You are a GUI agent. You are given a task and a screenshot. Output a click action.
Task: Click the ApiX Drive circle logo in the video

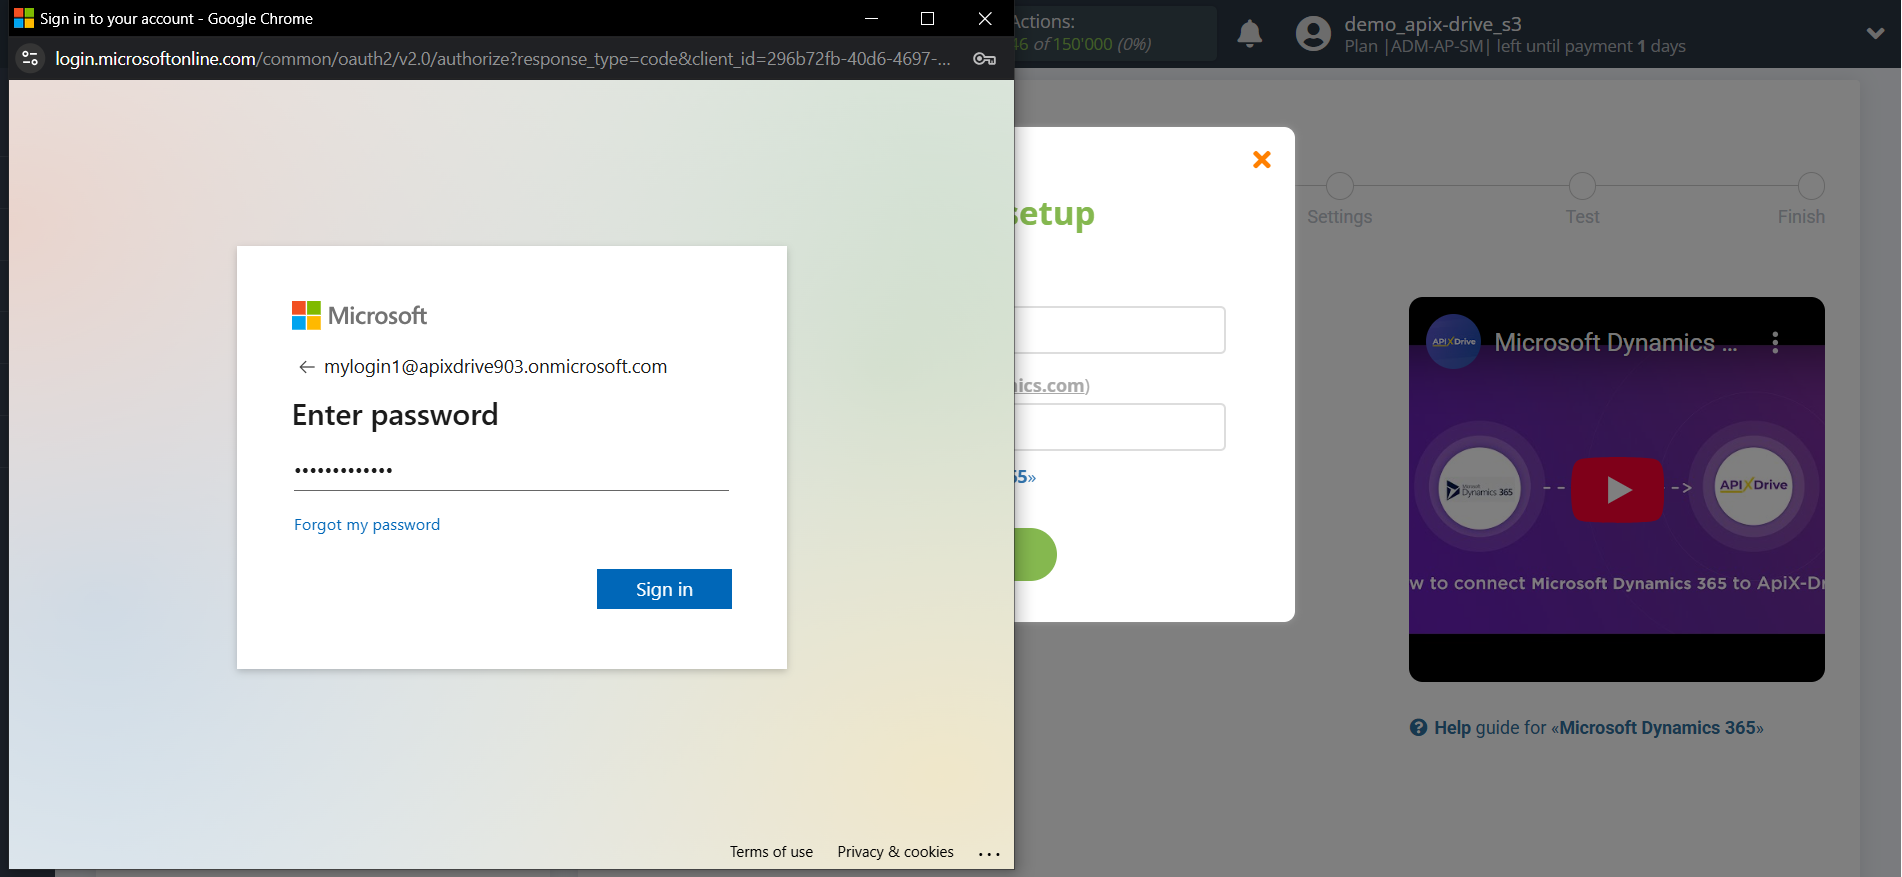pyautogui.click(x=1753, y=486)
